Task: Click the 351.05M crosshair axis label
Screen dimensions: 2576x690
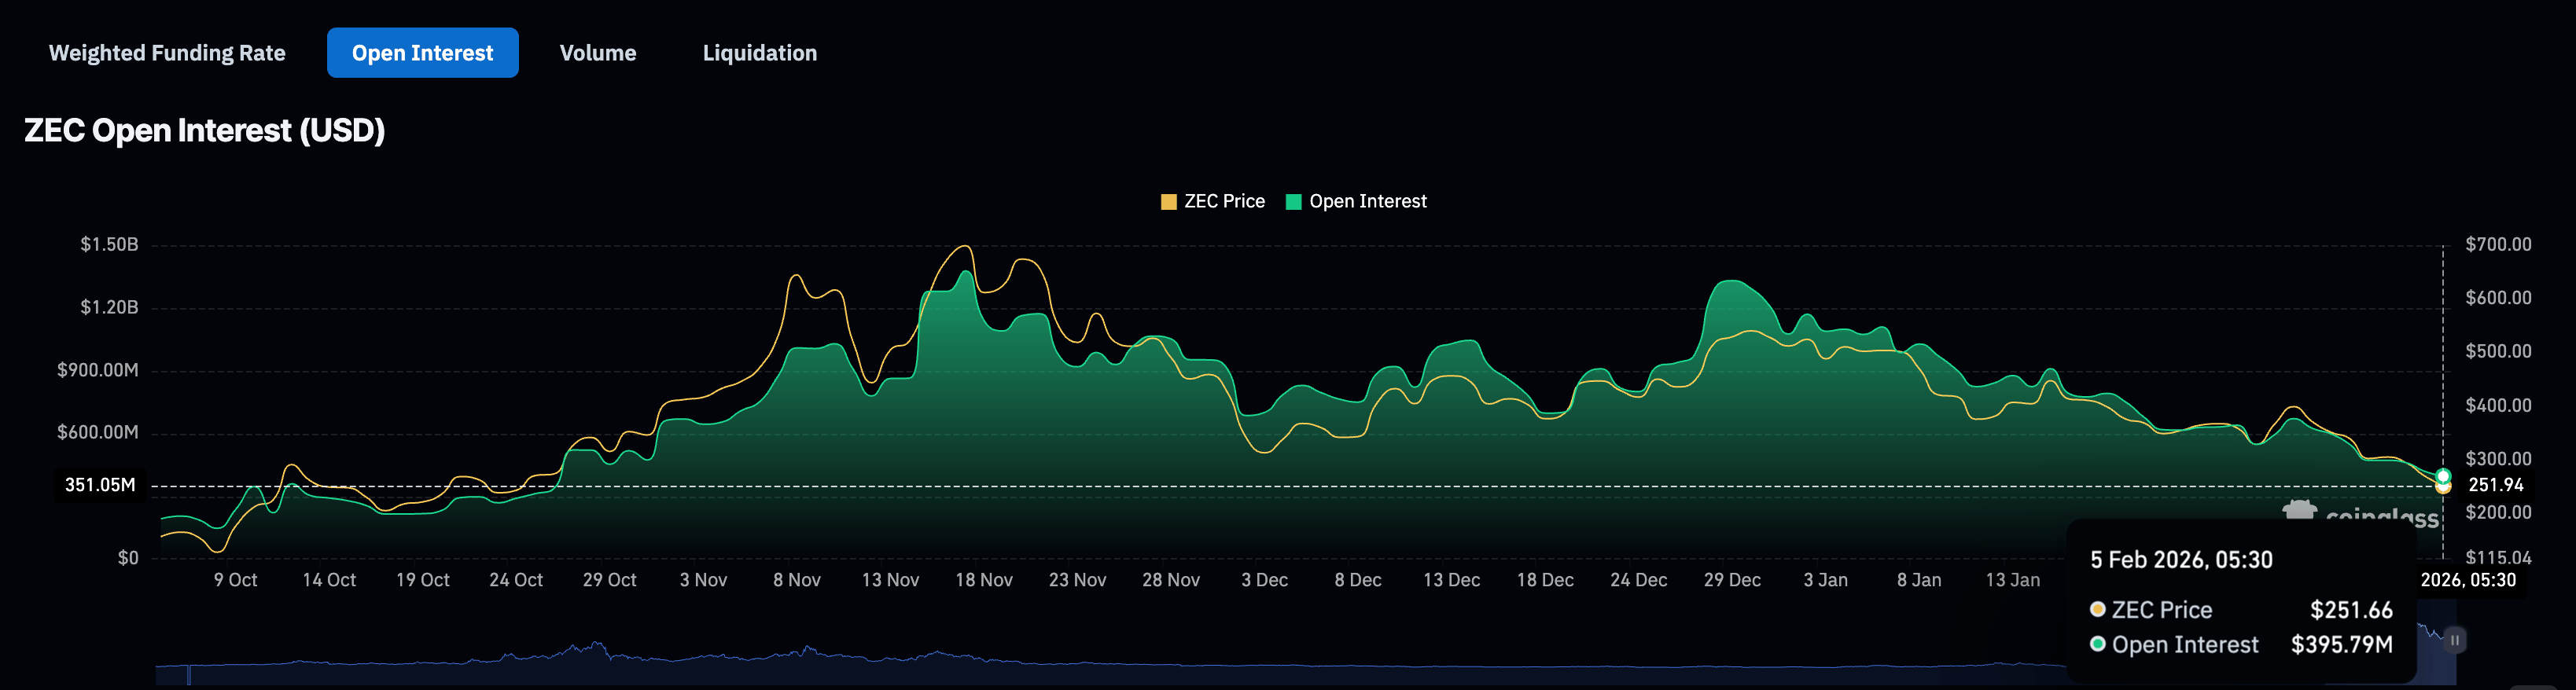Action: pyautogui.click(x=99, y=486)
